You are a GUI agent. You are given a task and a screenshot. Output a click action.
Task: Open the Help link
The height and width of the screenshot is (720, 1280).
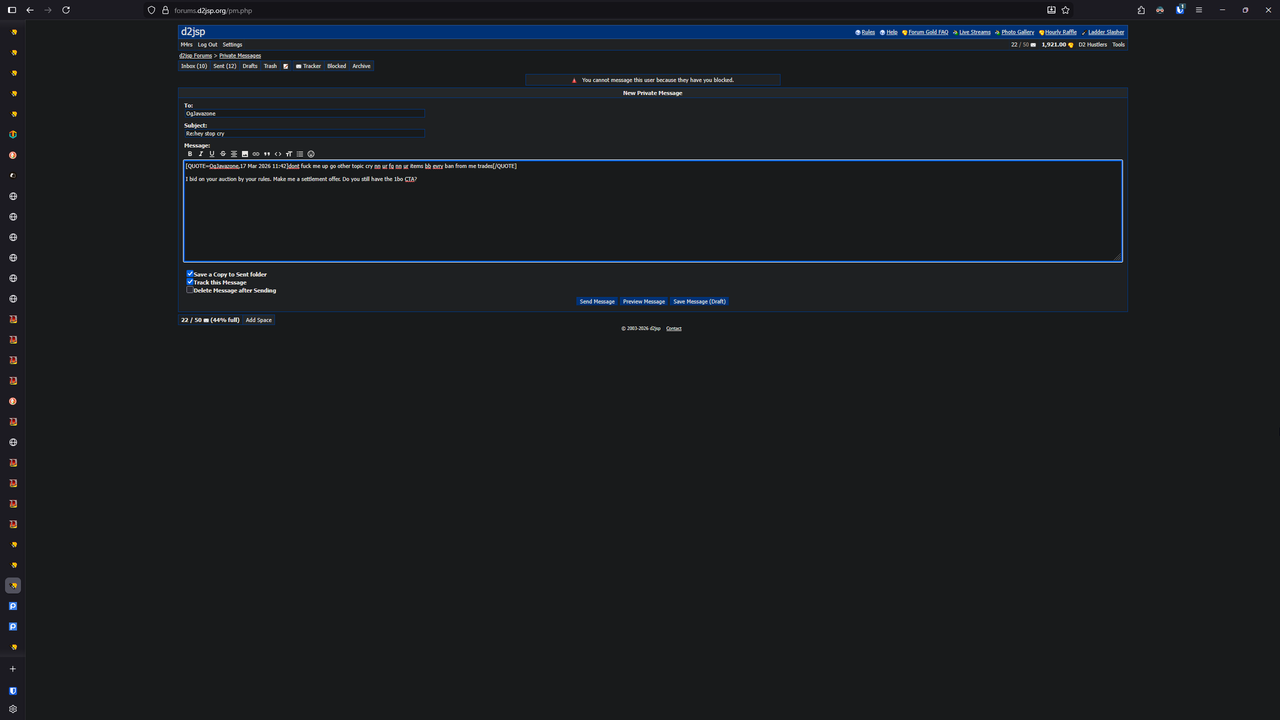coord(891,32)
